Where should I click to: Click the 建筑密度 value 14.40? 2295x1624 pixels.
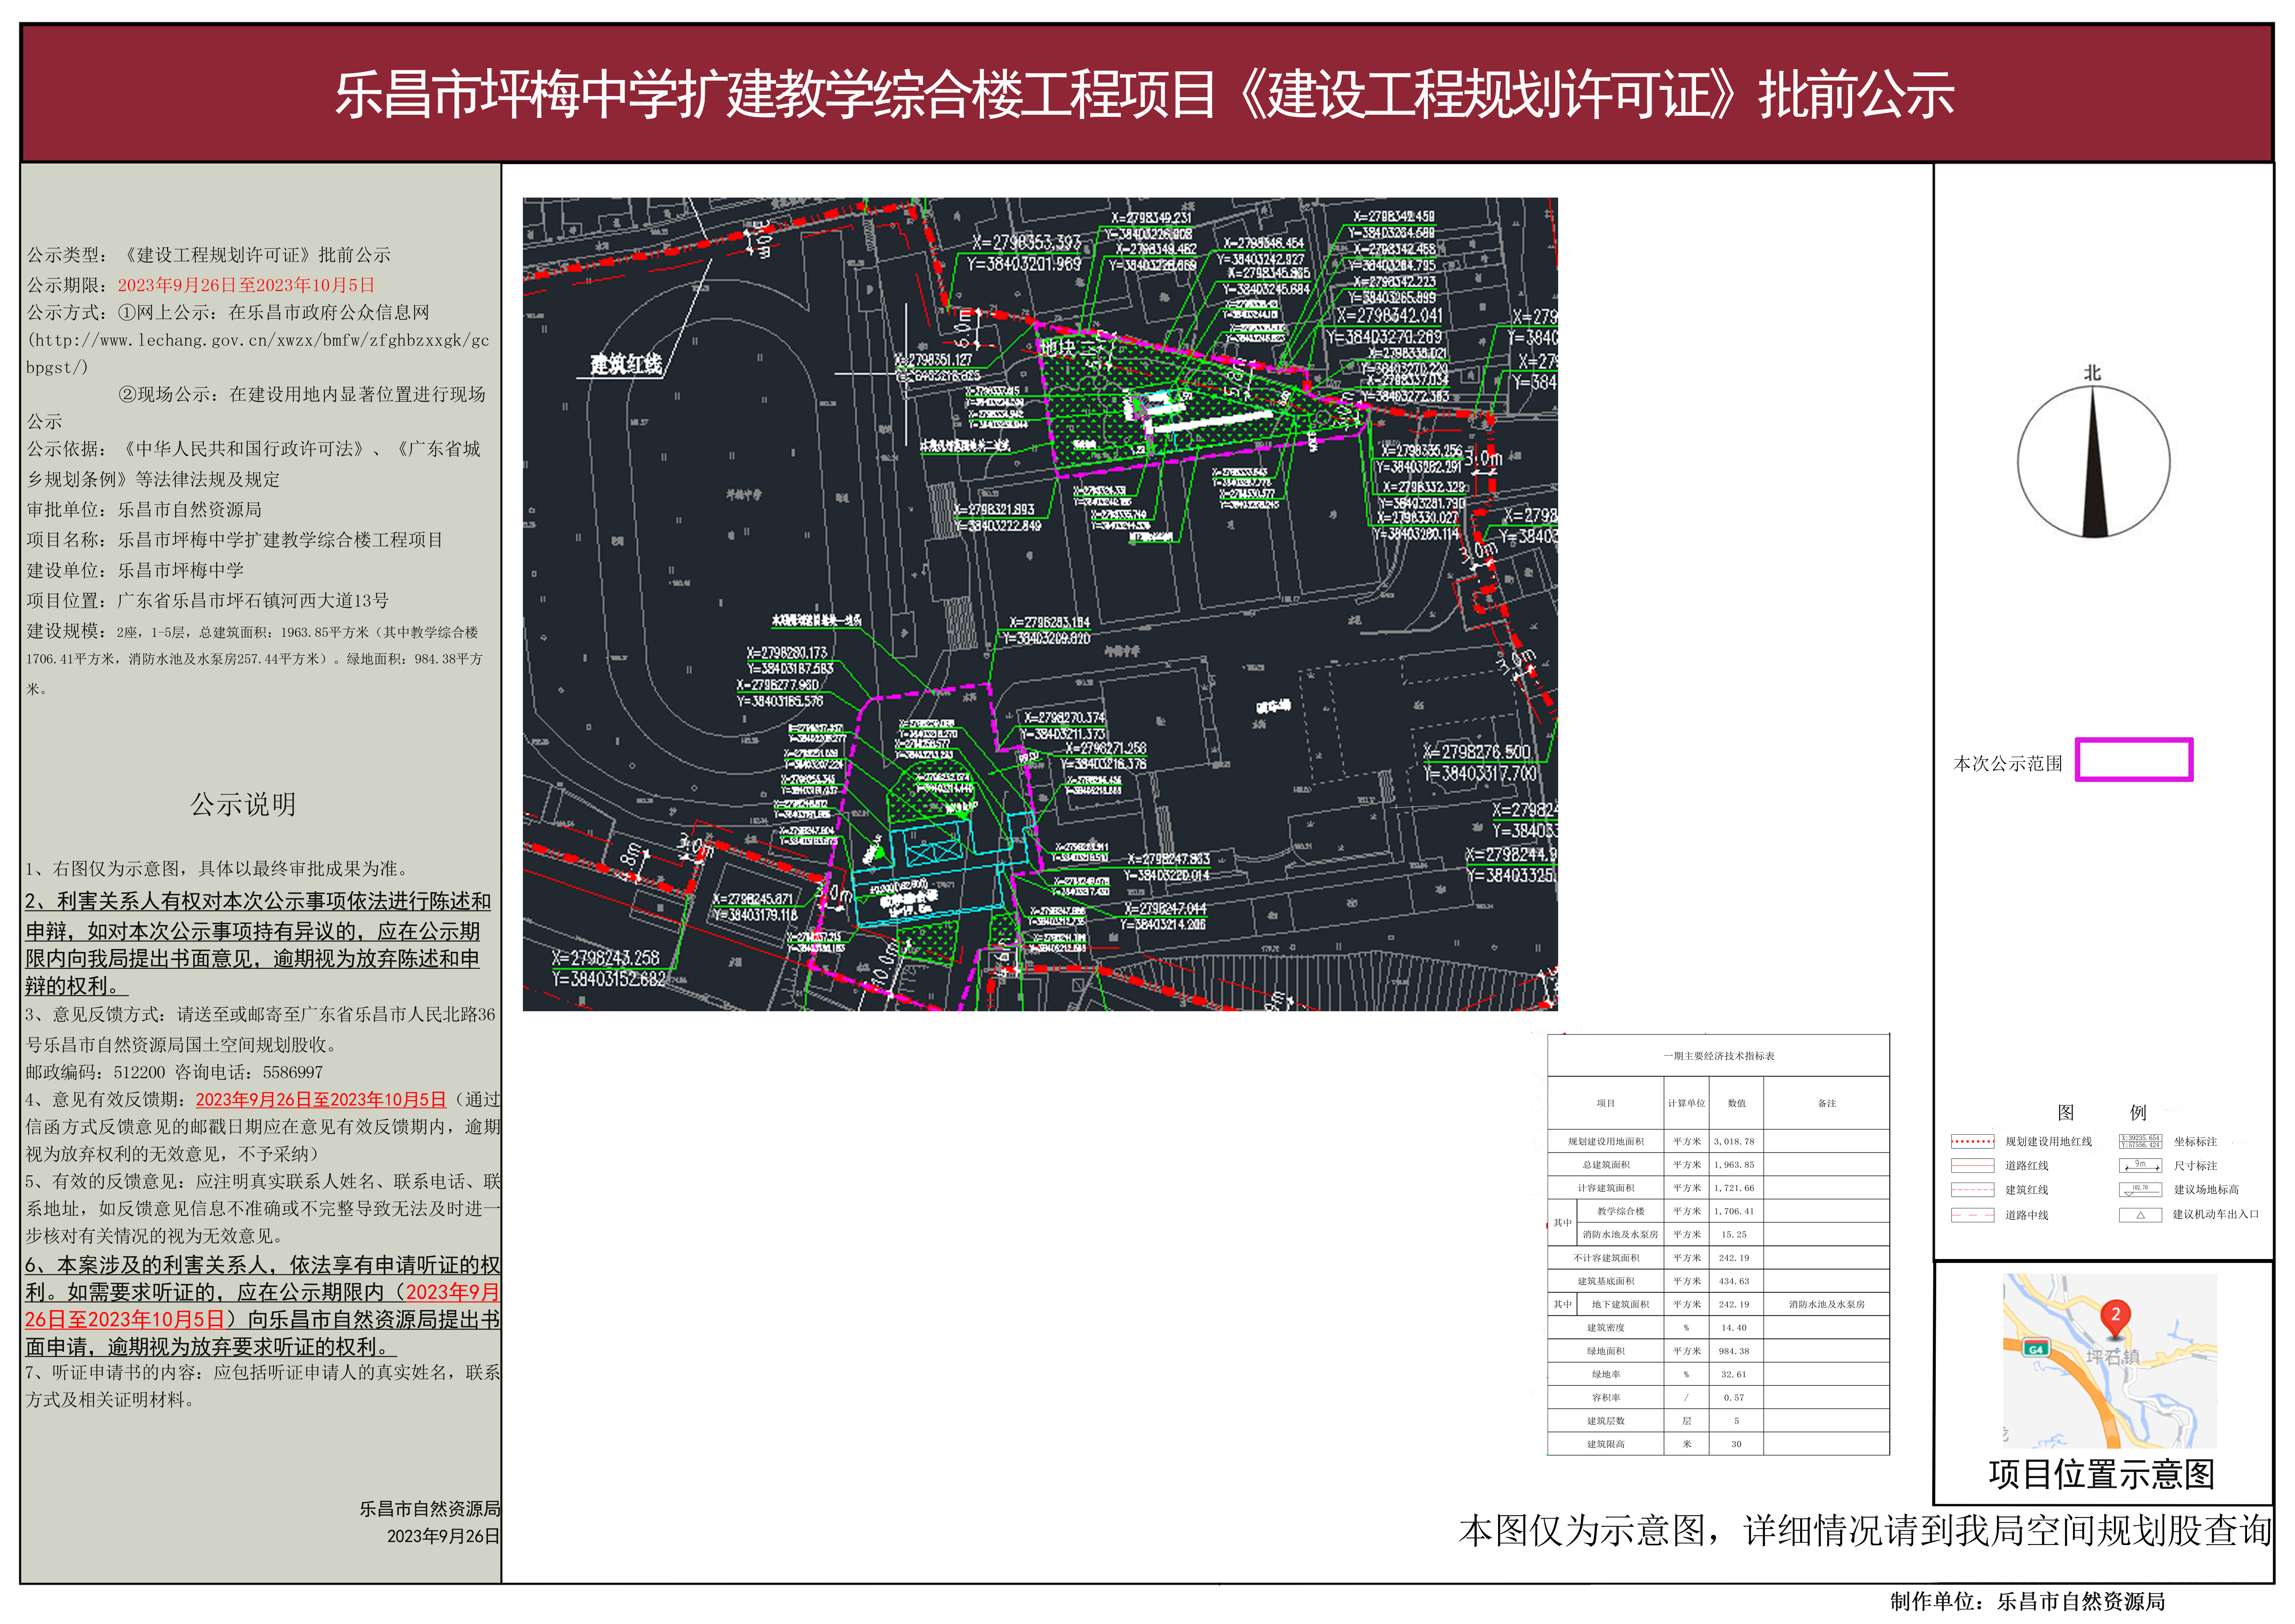coord(1734,1328)
